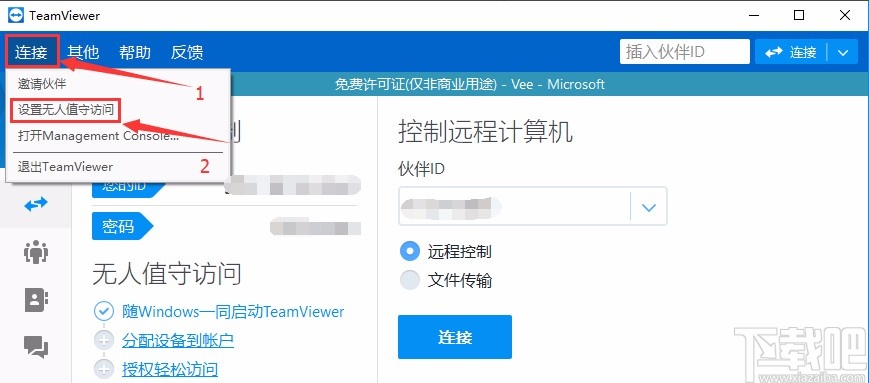Click the 密码 label tag
The image size is (869, 383).
pos(121,226)
